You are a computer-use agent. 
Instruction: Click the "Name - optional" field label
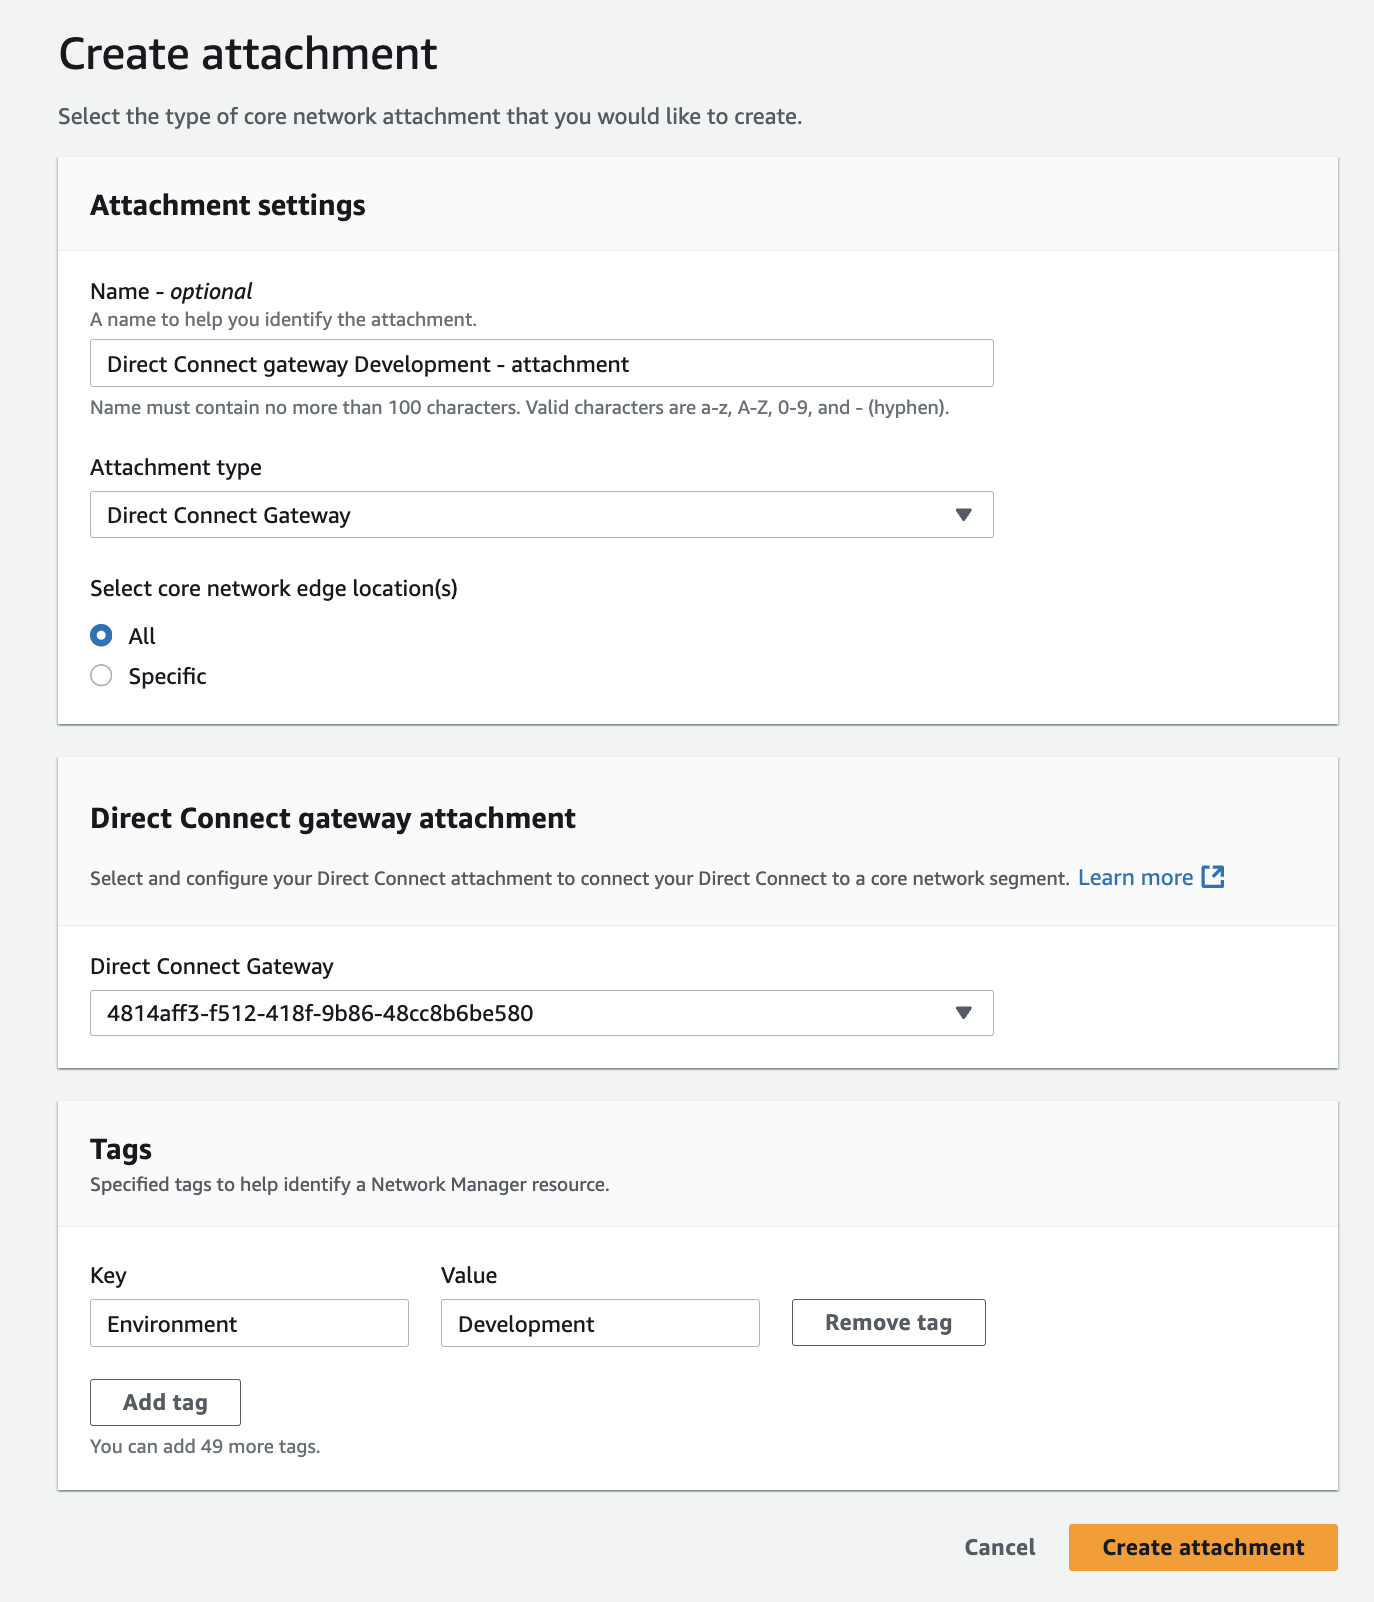(x=171, y=291)
